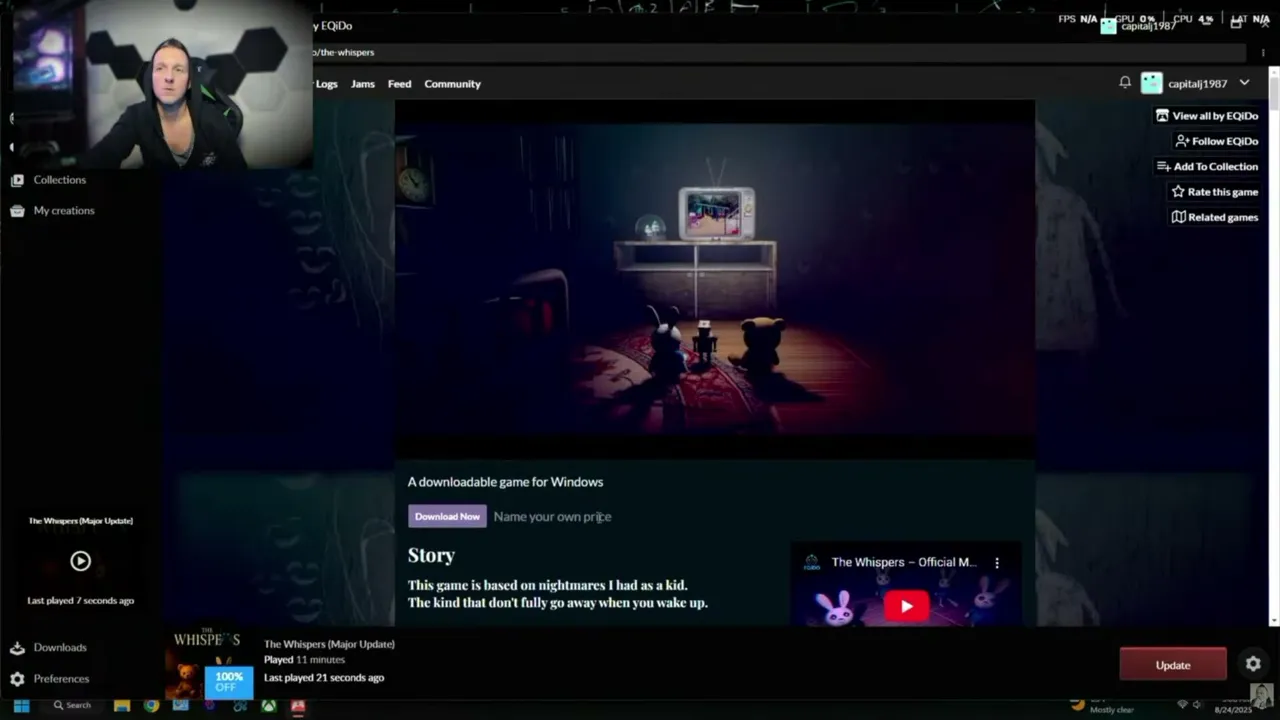
Task: Open the browser three-dot options menu
Action: pos(1263,52)
